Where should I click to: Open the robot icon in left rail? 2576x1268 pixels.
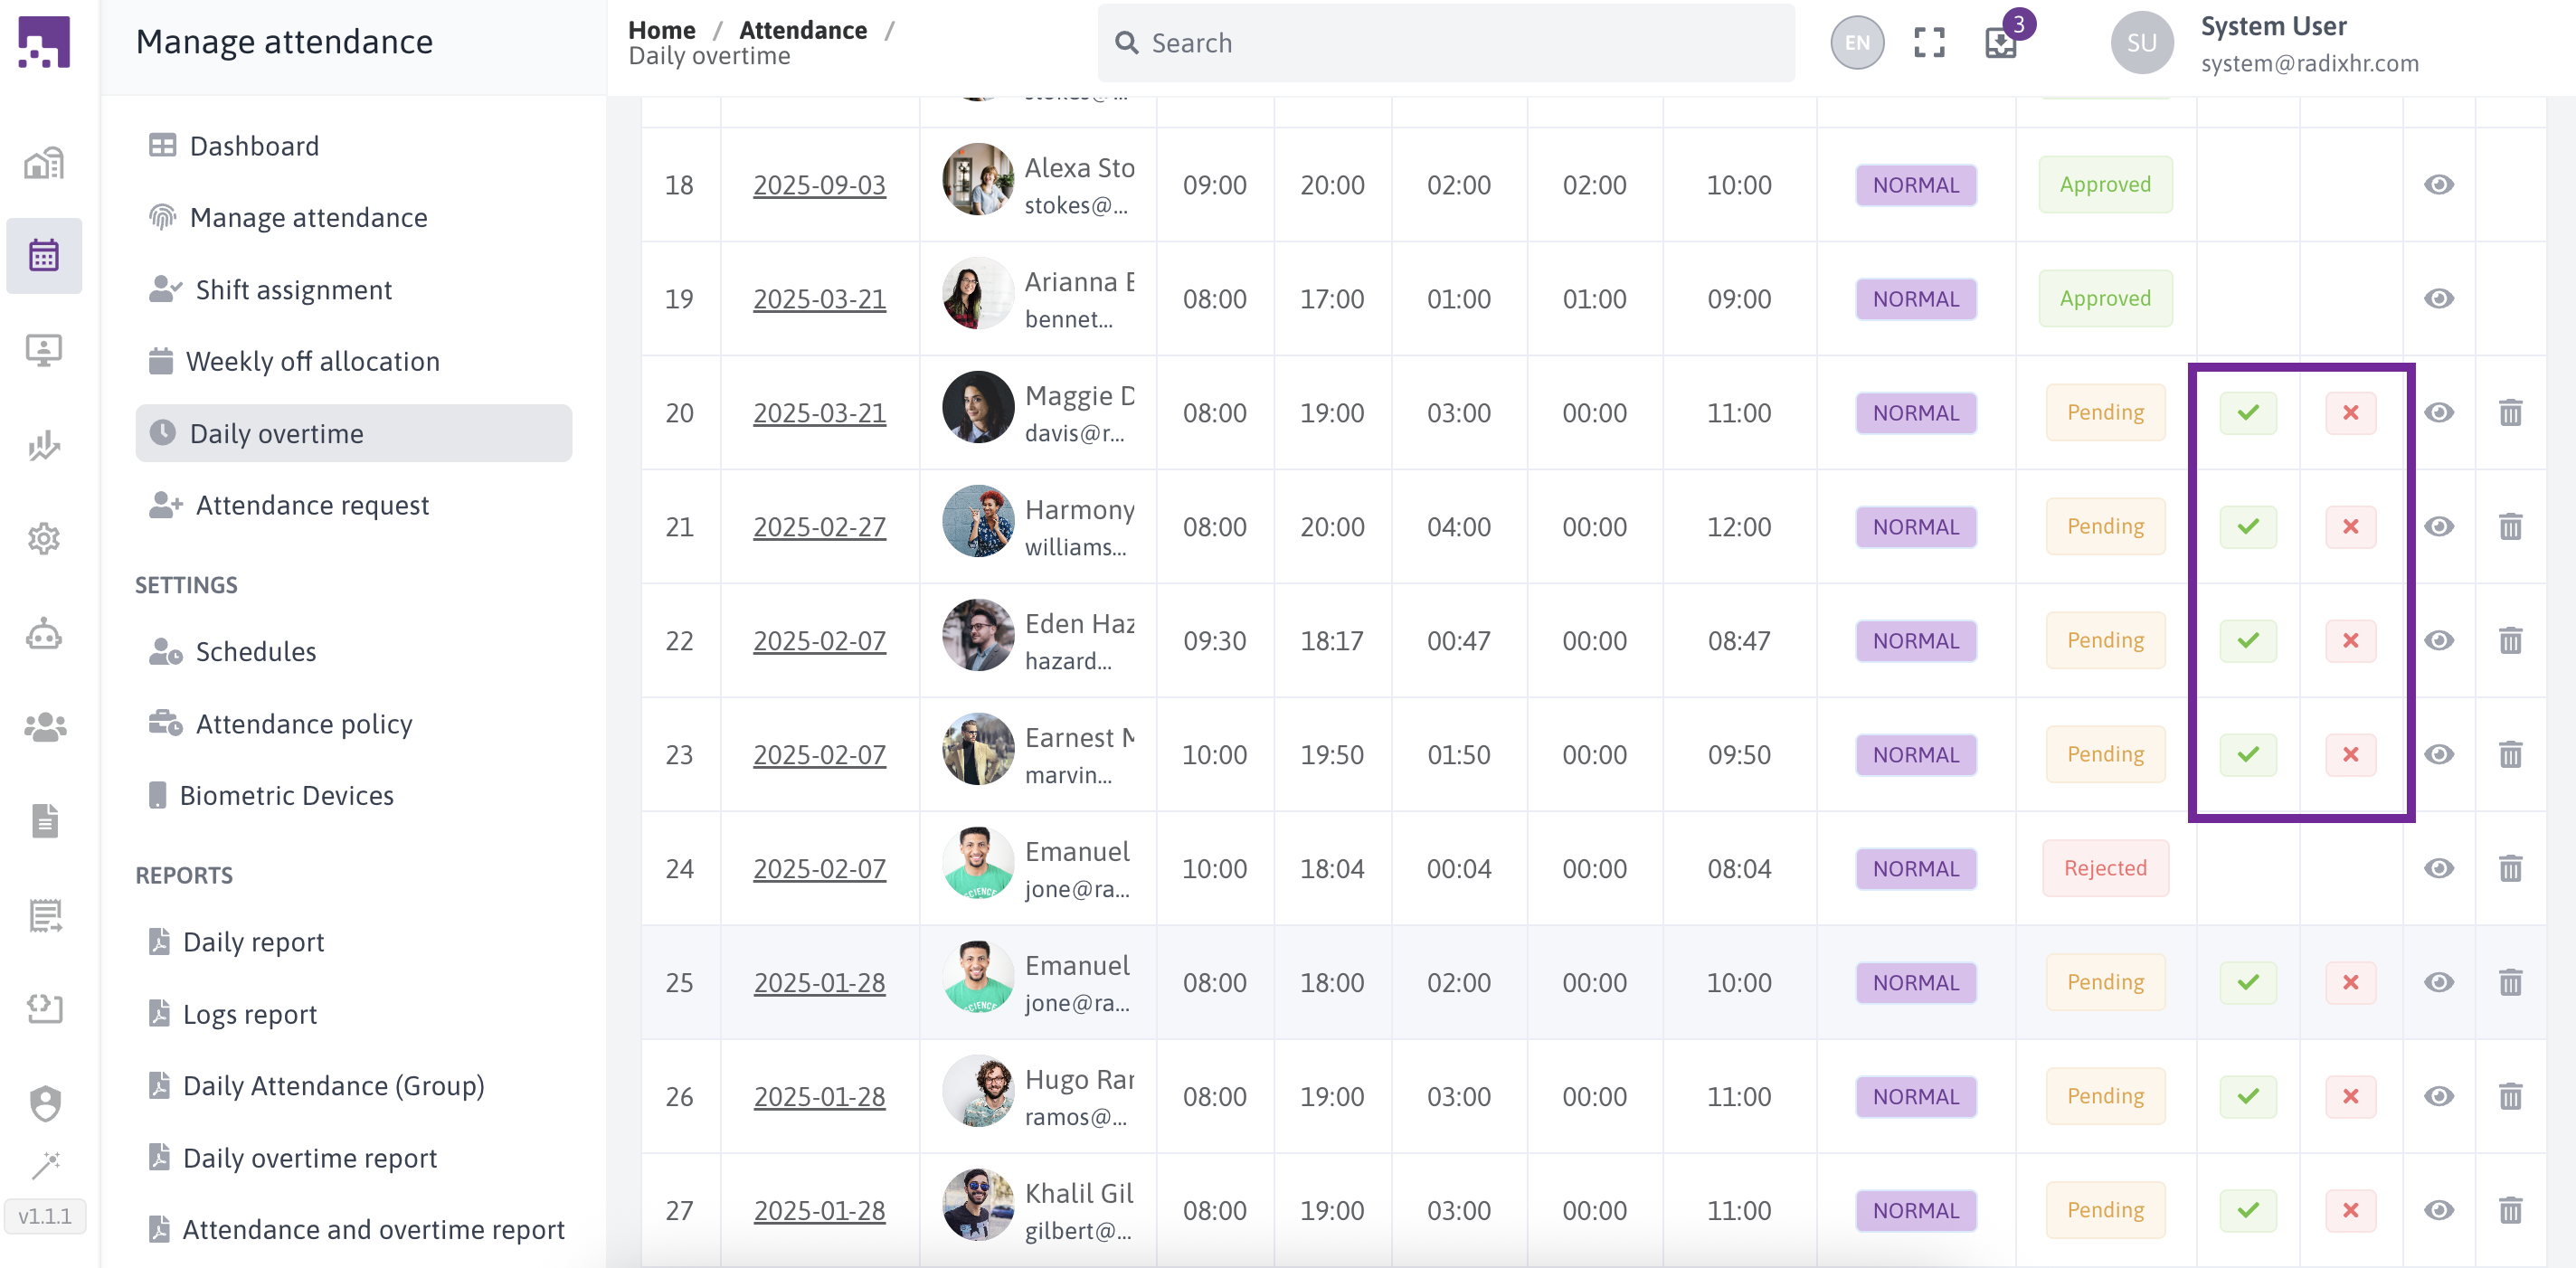pos(44,634)
